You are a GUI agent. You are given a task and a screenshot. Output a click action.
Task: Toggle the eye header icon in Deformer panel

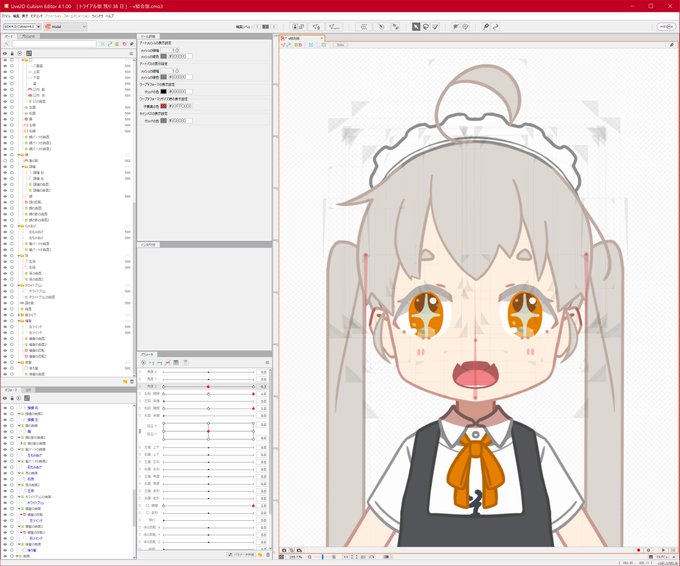pos(5,398)
